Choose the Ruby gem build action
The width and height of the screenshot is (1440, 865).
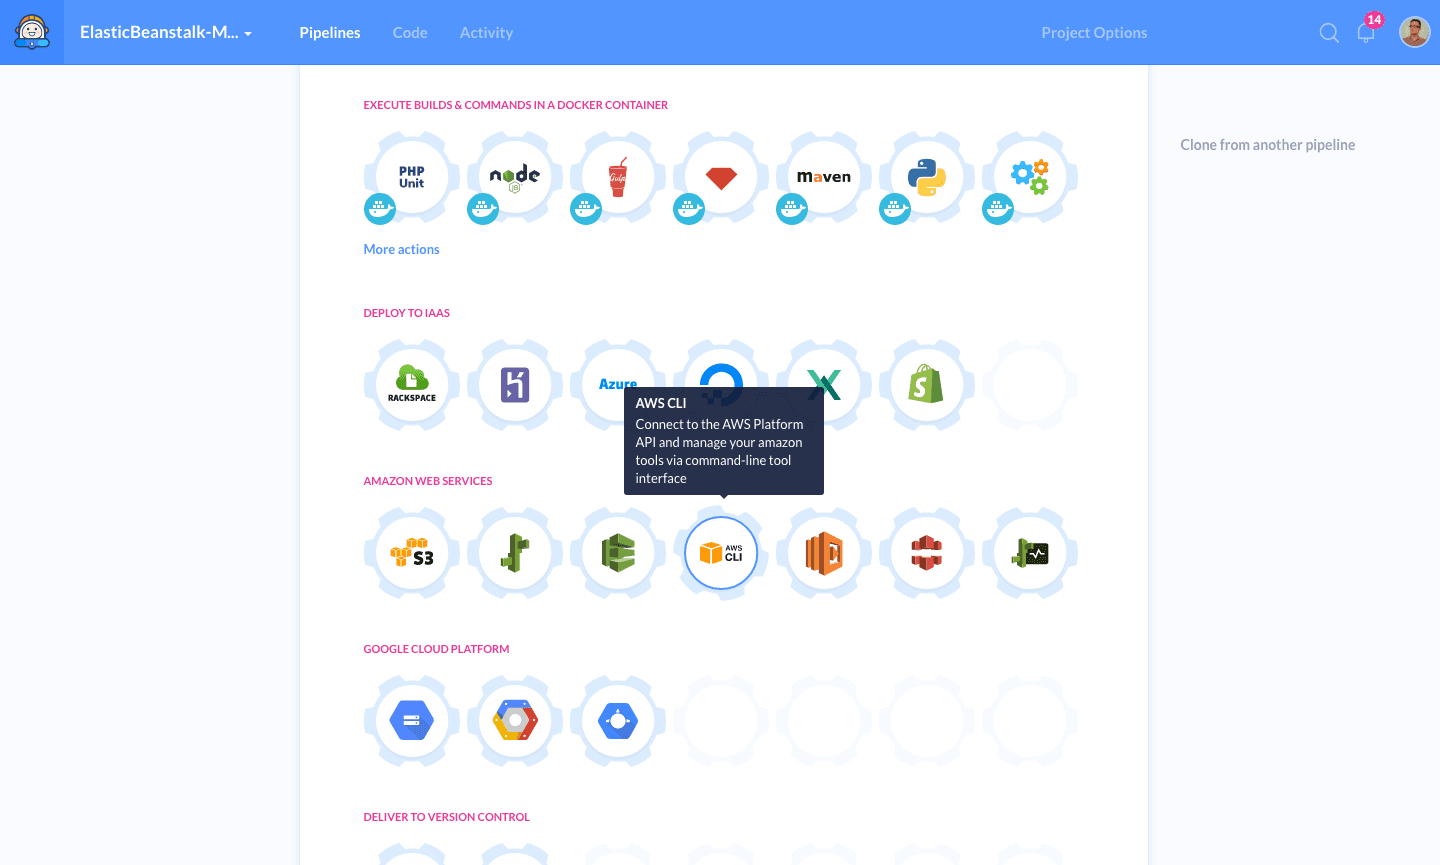(x=721, y=177)
